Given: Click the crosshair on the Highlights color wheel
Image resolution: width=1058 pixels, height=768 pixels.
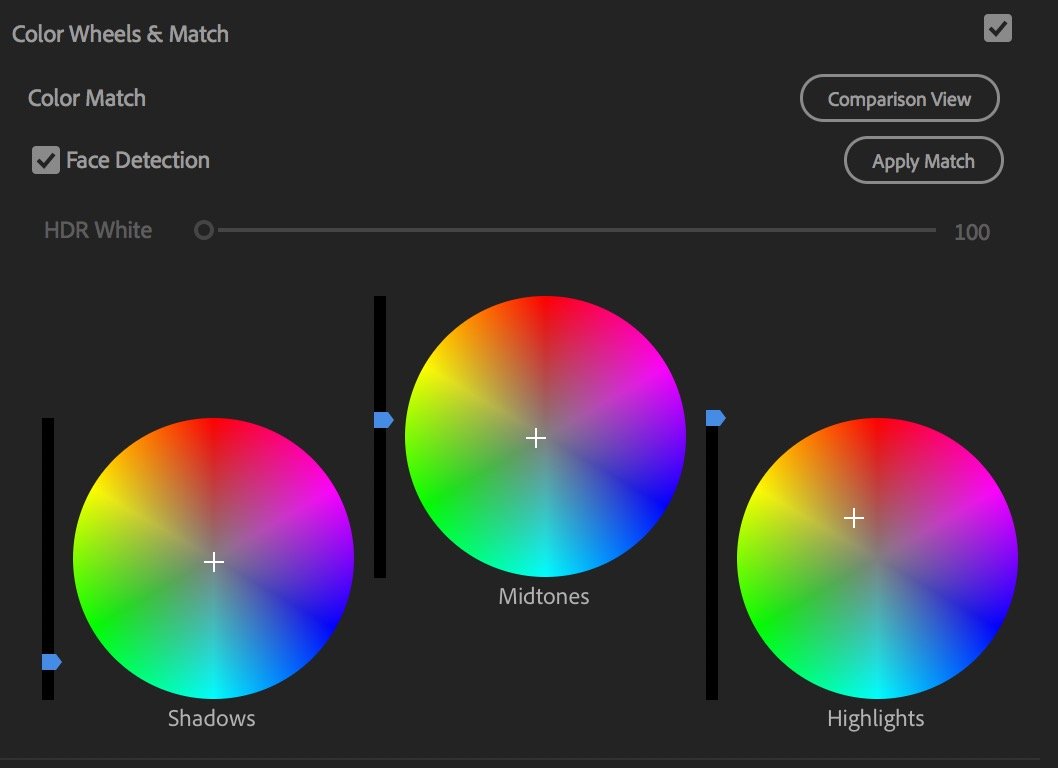Looking at the screenshot, I should 854,517.
